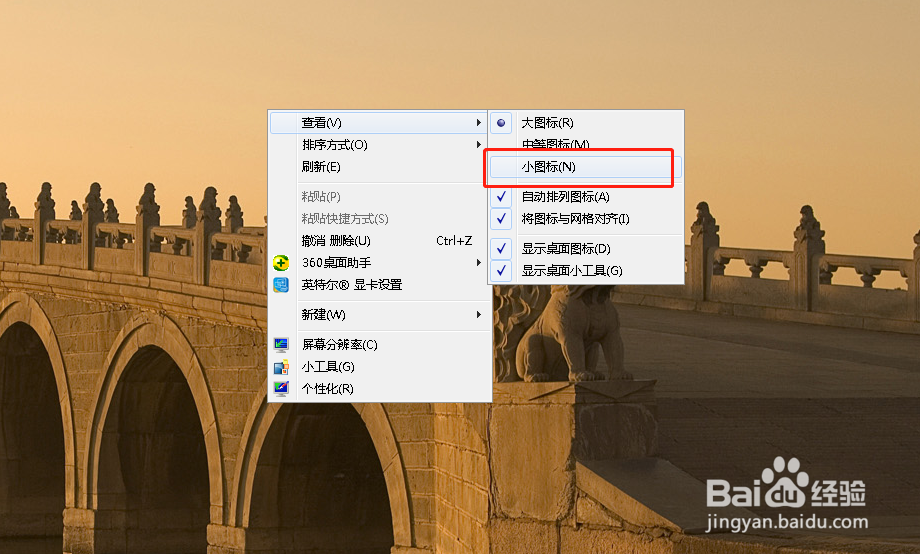Toggle 将图标与网格对齐(I) option

click(586, 219)
